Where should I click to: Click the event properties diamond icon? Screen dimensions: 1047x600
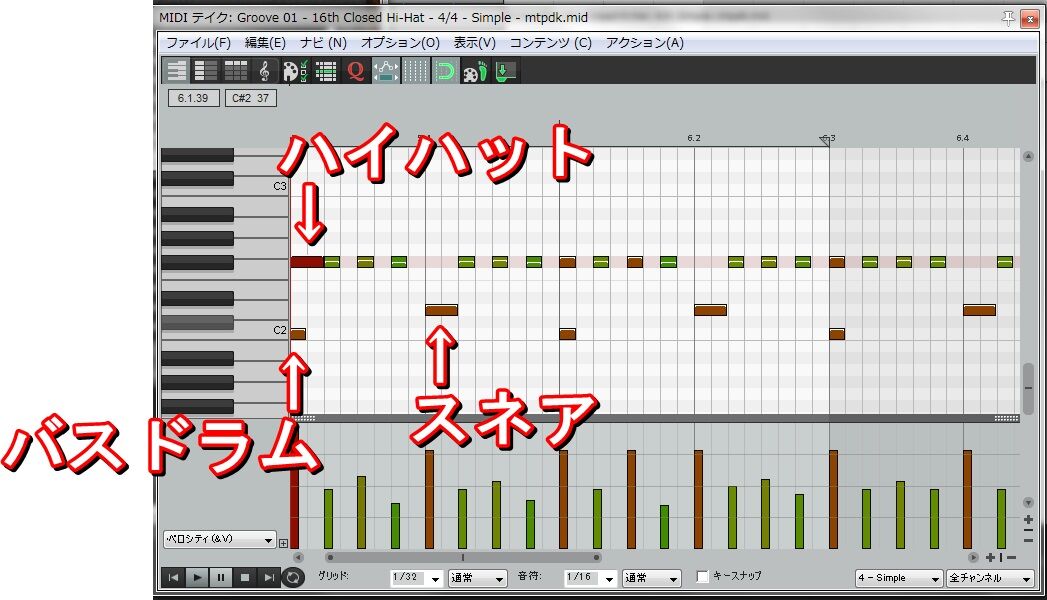385,69
